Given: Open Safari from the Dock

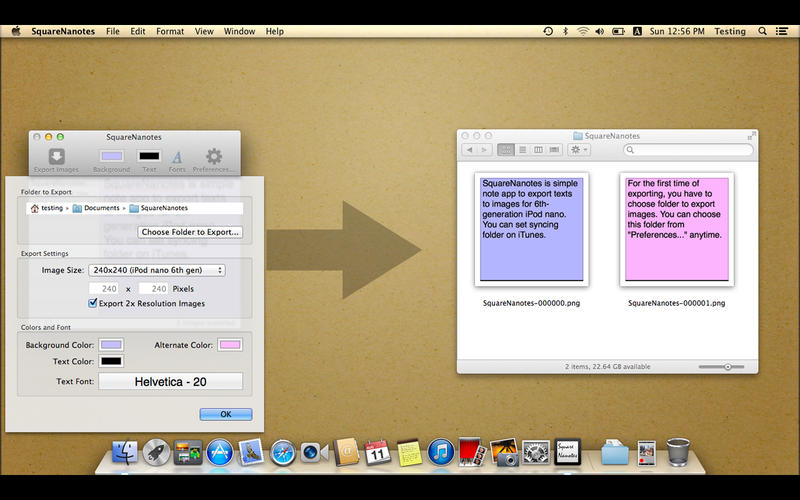Looking at the screenshot, I should pos(283,453).
